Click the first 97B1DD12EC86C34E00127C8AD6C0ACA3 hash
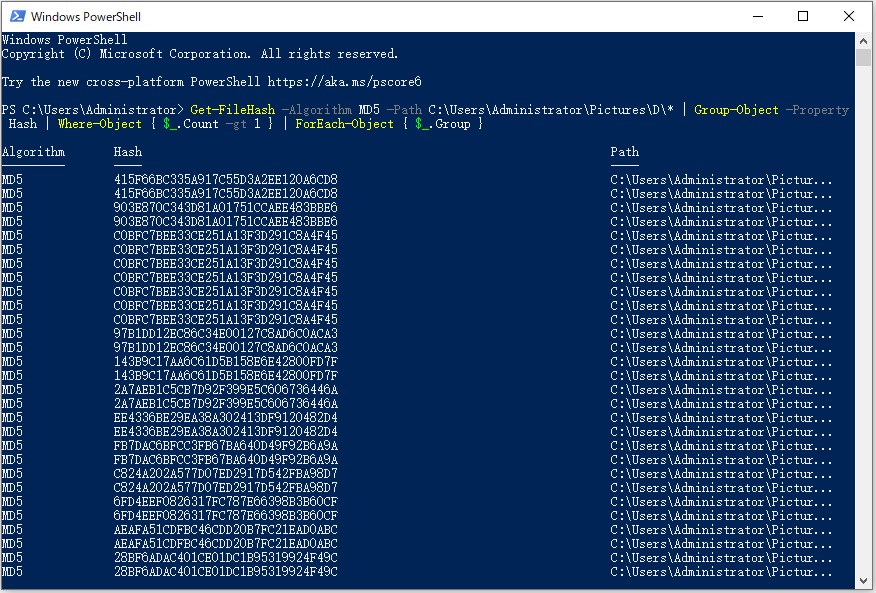 point(226,334)
